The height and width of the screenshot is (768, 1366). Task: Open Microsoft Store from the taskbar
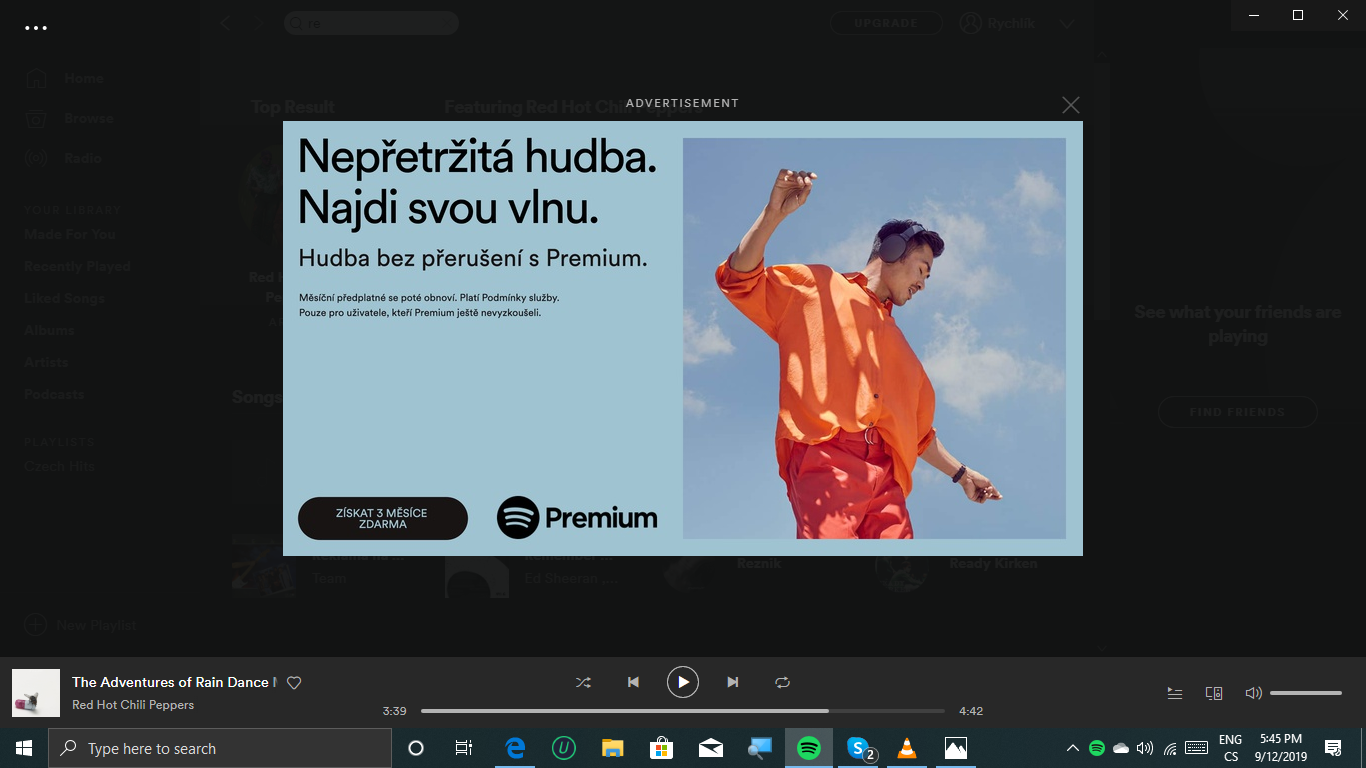pyautogui.click(x=661, y=748)
